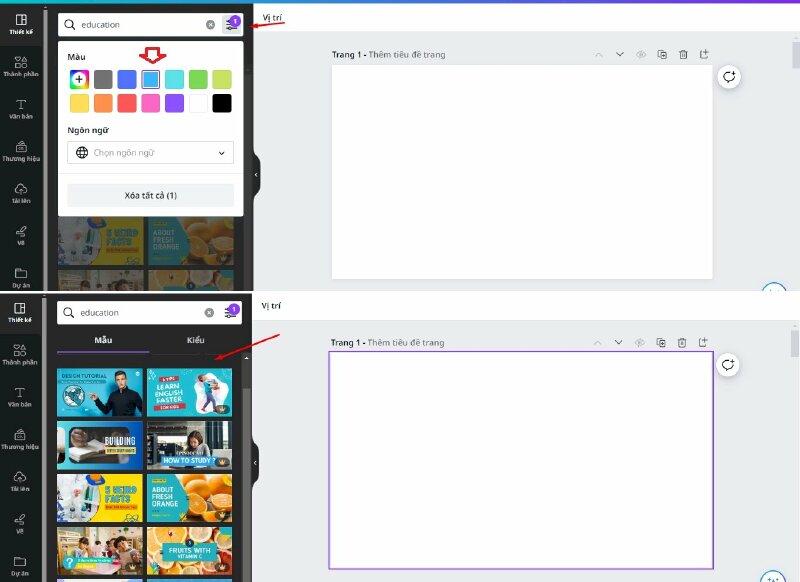Pick the black color swatch
800x582 pixels.
coord(221,103)
